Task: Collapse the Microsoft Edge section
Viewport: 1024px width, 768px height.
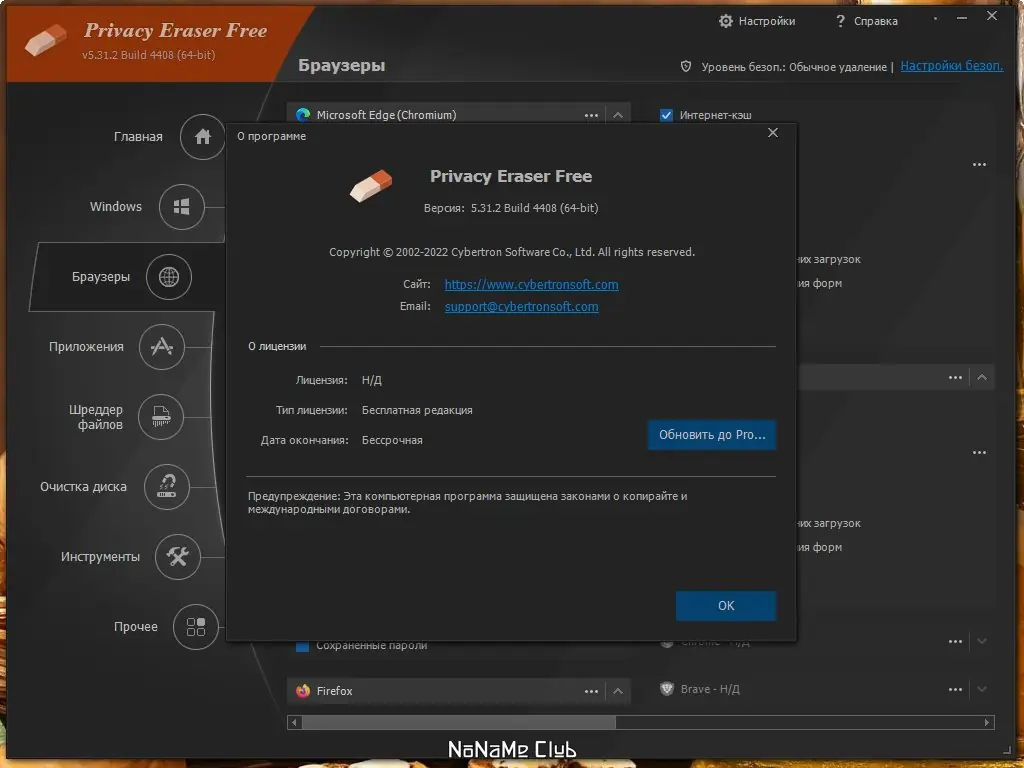Action: point(618,116)
